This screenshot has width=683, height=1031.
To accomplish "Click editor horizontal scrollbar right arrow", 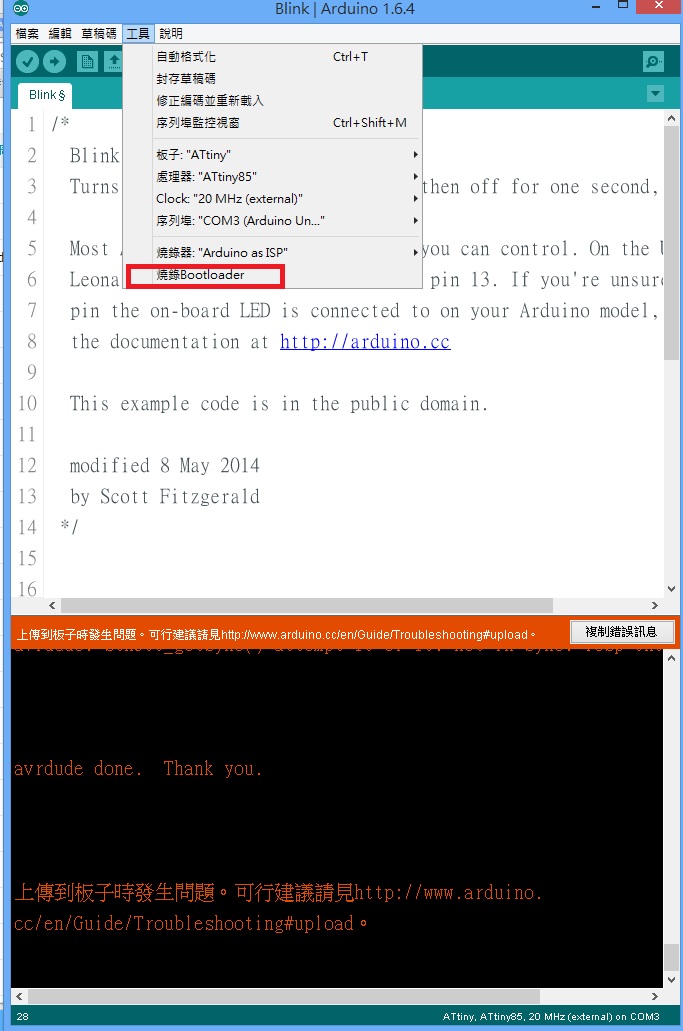I will (x=655, y=606).
